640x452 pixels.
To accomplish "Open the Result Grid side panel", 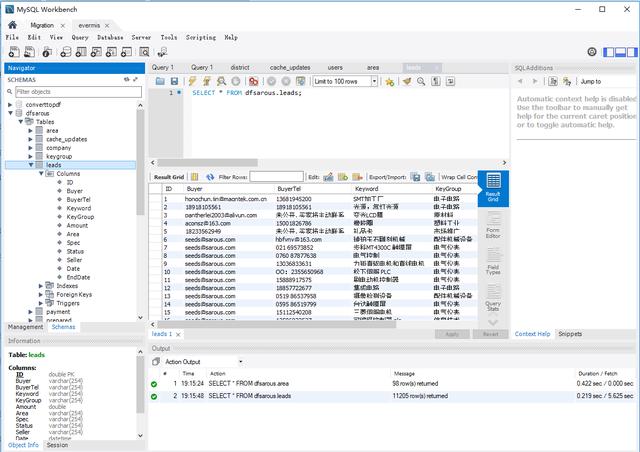I will (493, 188).
